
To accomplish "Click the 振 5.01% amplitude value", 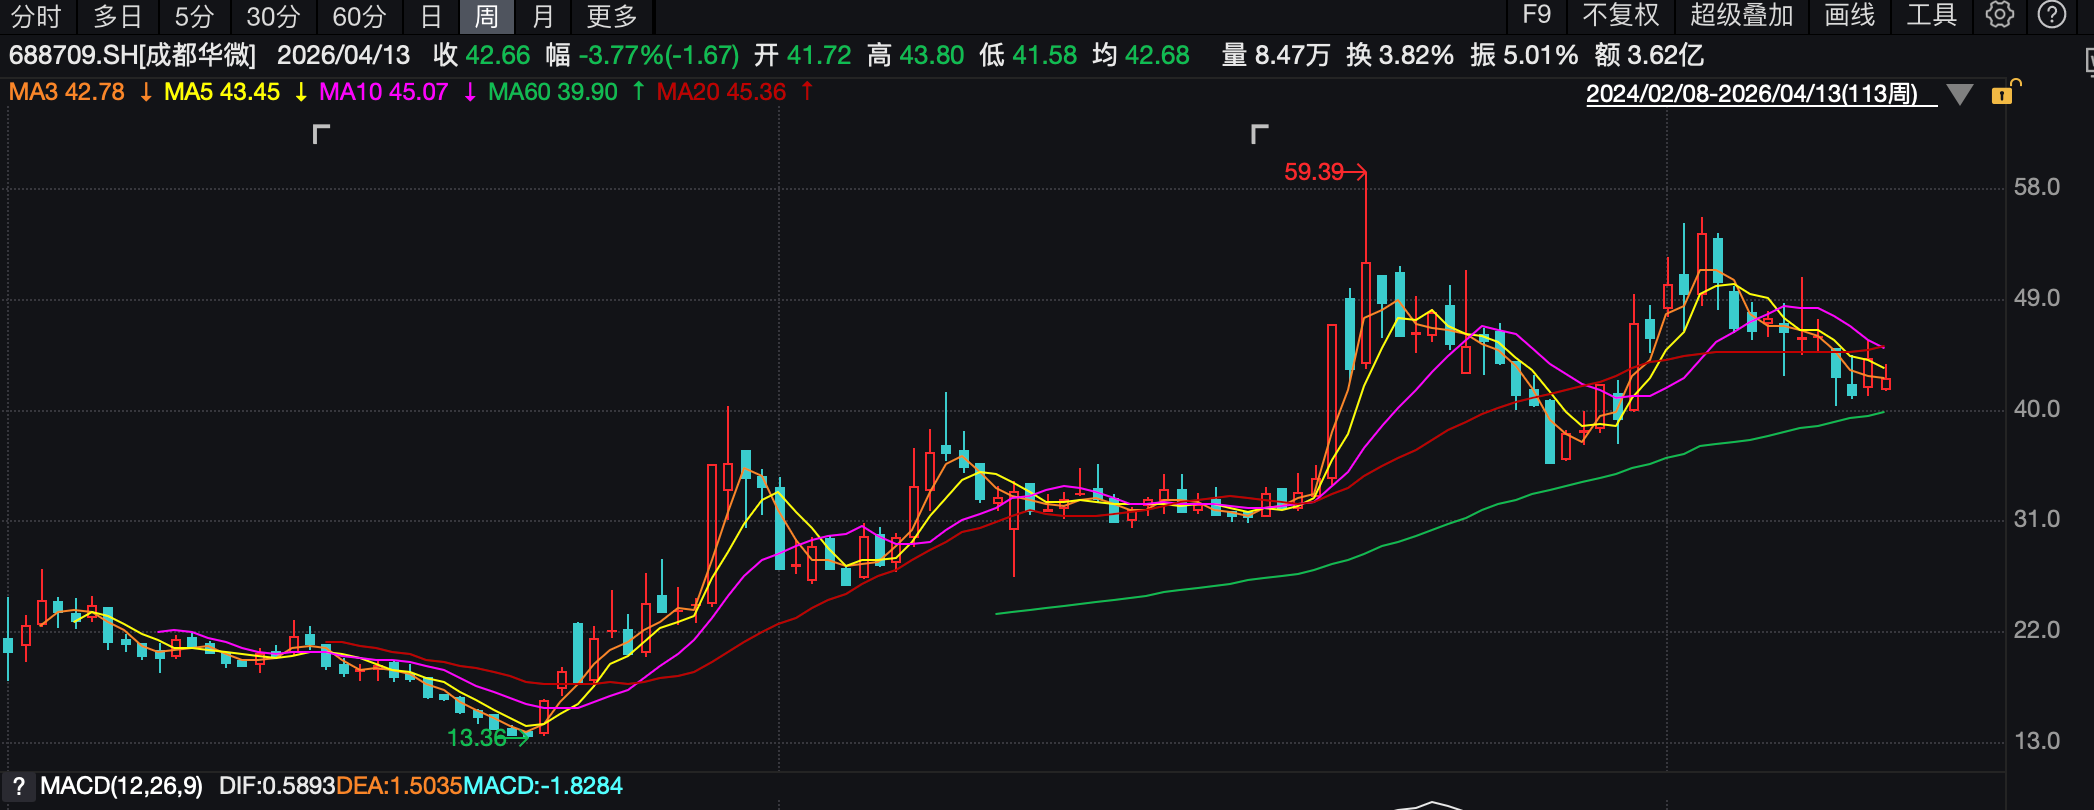I will pos(1524,55).
